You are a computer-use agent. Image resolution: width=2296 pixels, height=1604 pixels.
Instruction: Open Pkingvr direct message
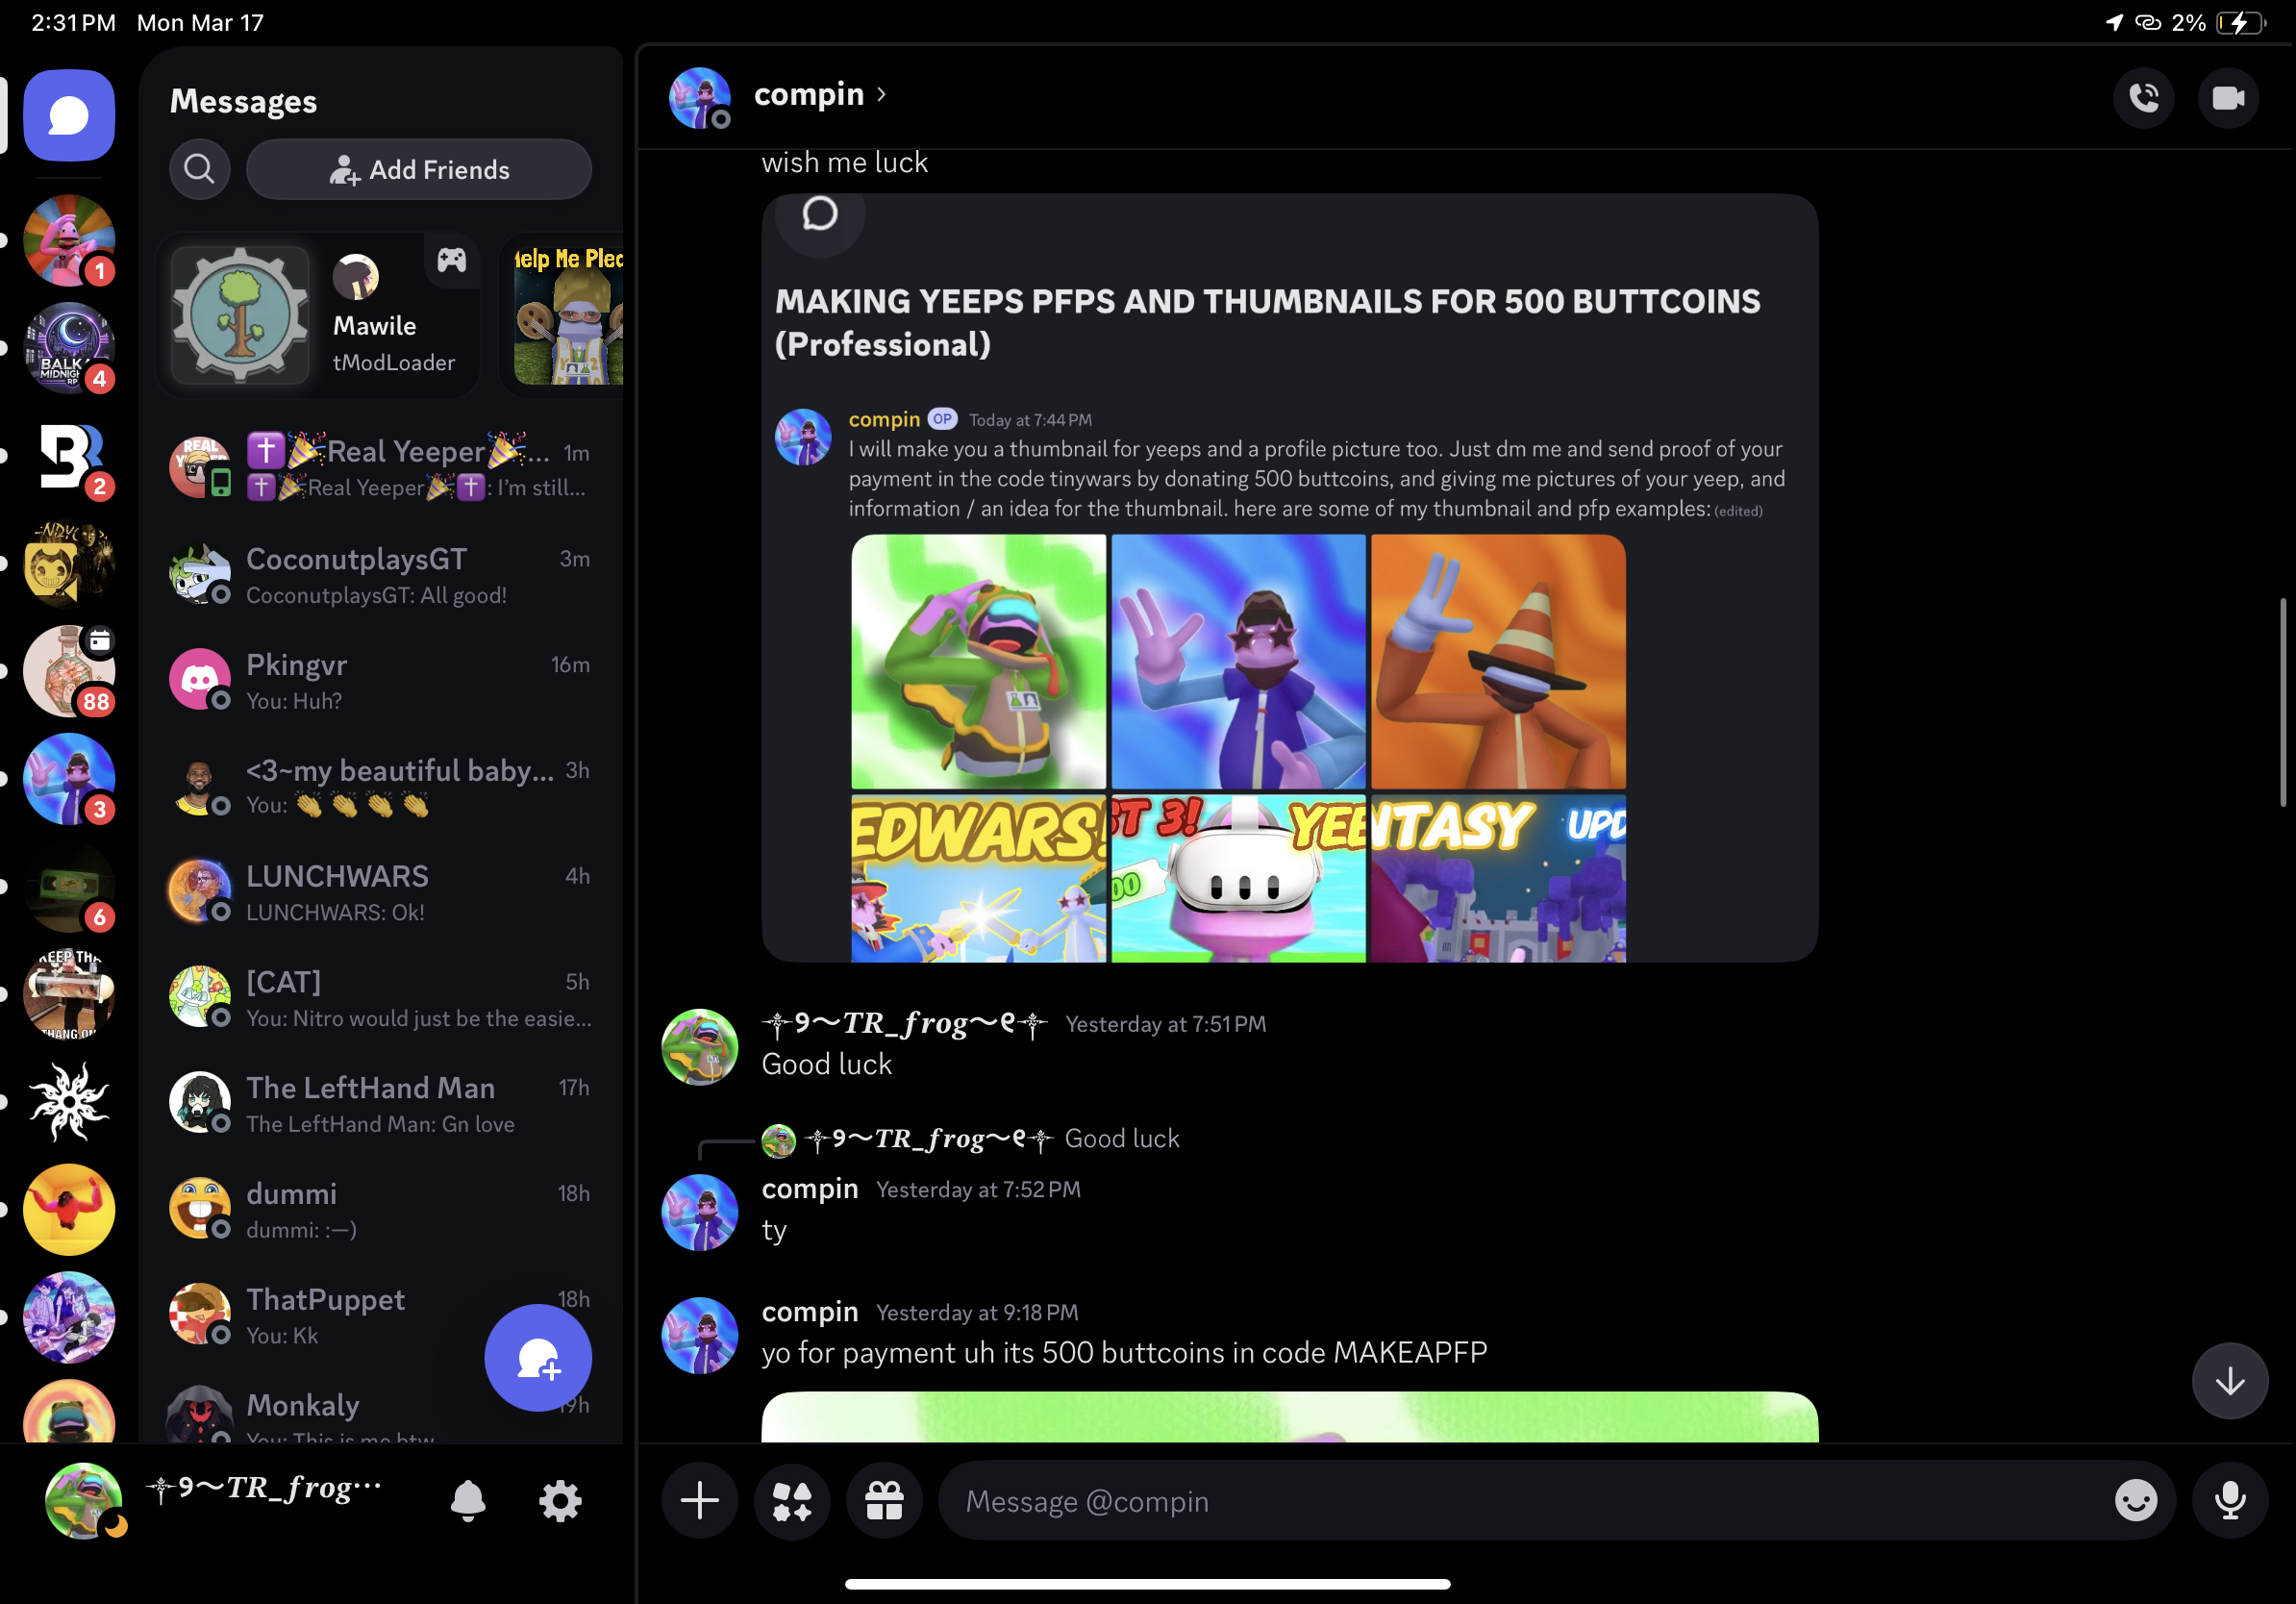[x=380, y=680]
